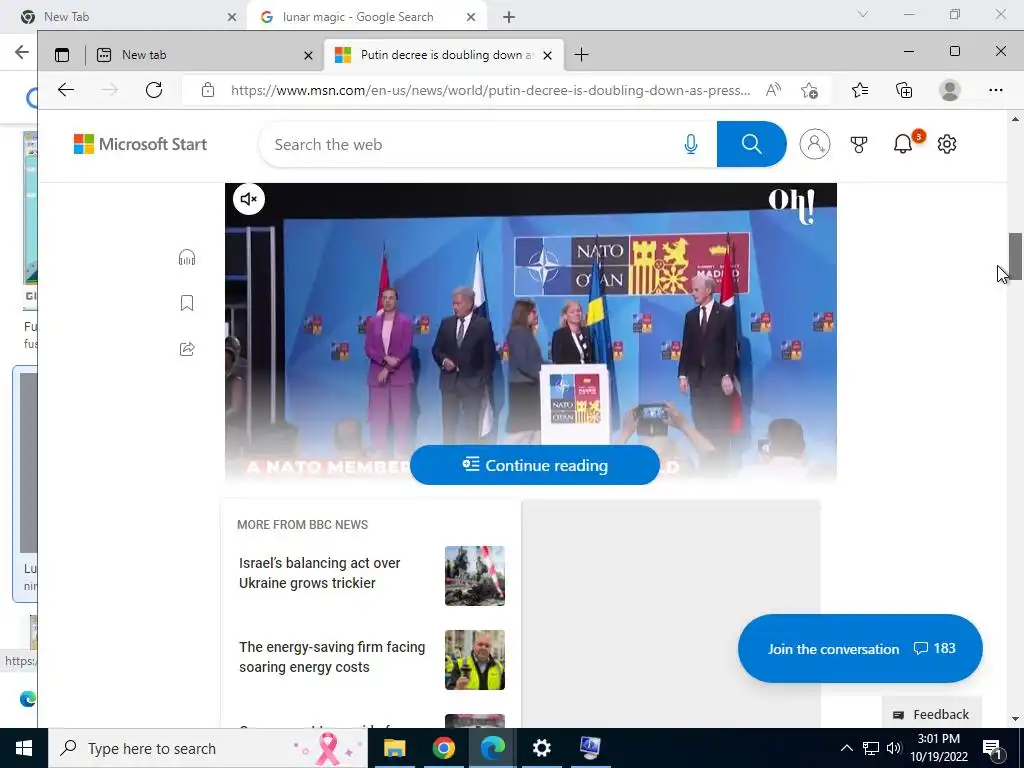Viewport: 1024px width, 768px height.
Task: View site information lock icon
Action: pyautogui.click(x=208, y=90)
